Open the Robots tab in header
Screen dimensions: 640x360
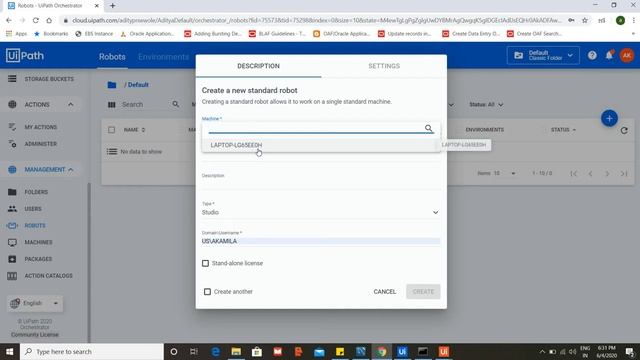[112, 57]
